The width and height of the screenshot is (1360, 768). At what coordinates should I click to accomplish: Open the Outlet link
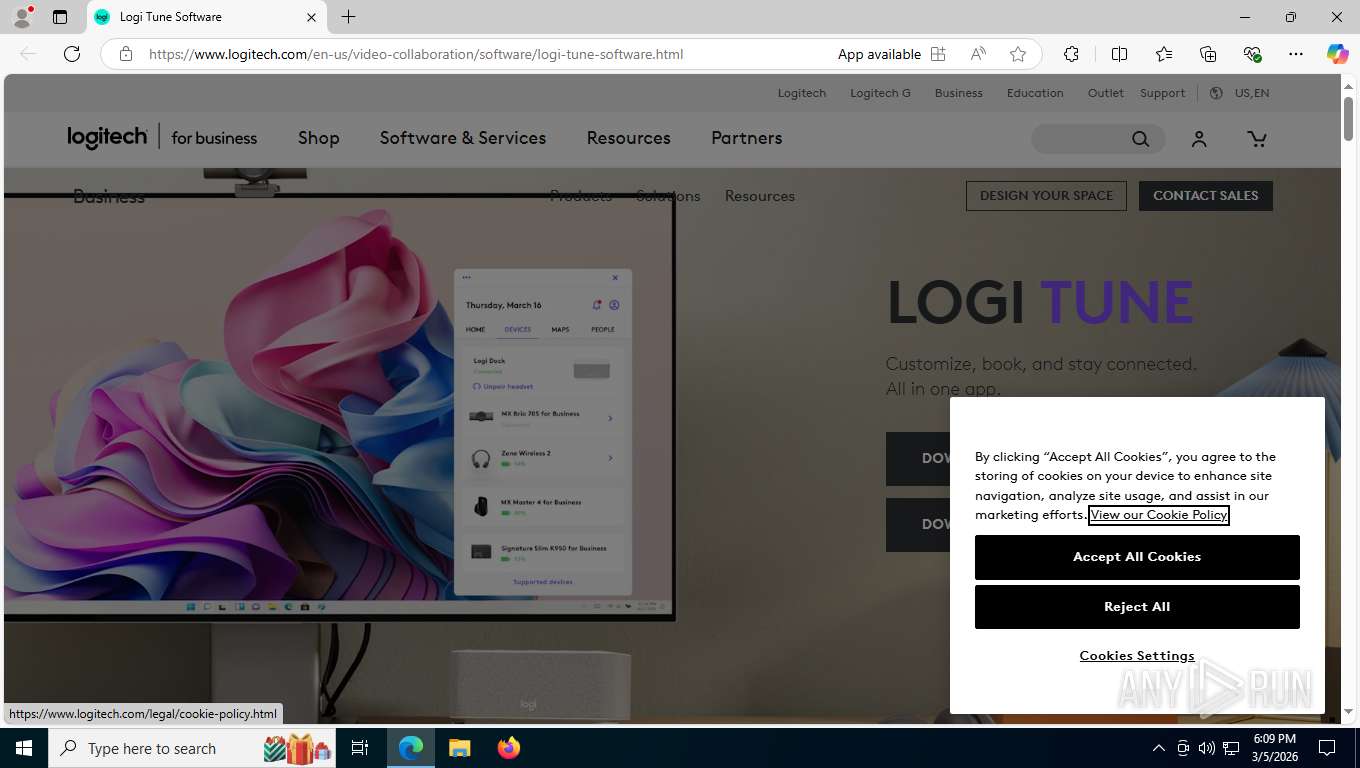point(1106,93)
